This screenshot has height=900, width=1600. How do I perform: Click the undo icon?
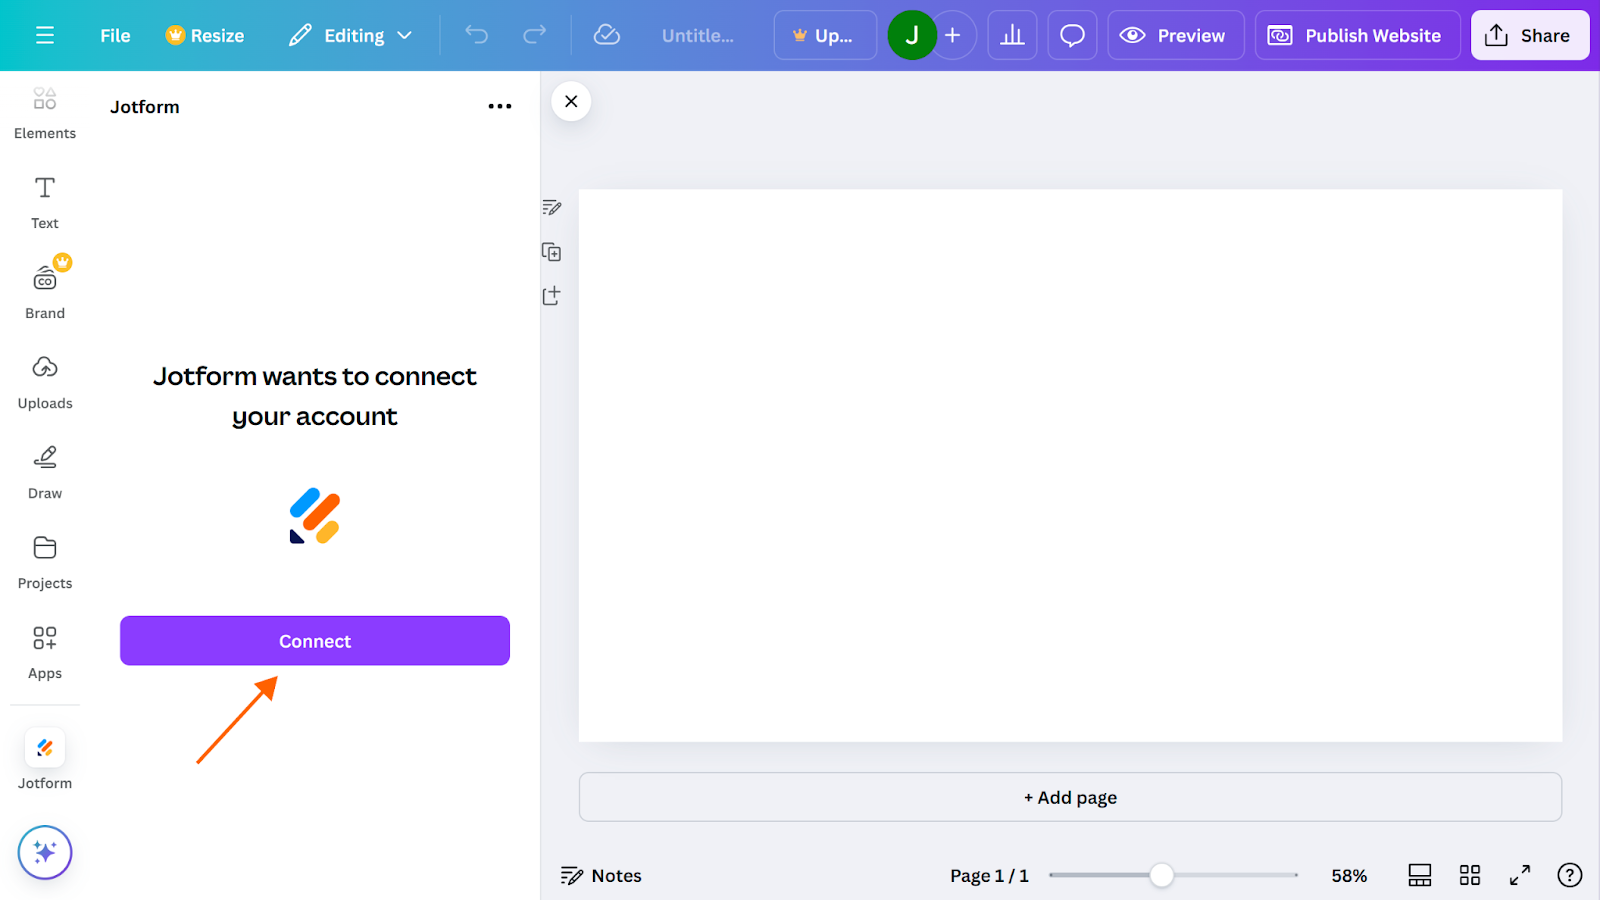[476, 35]
